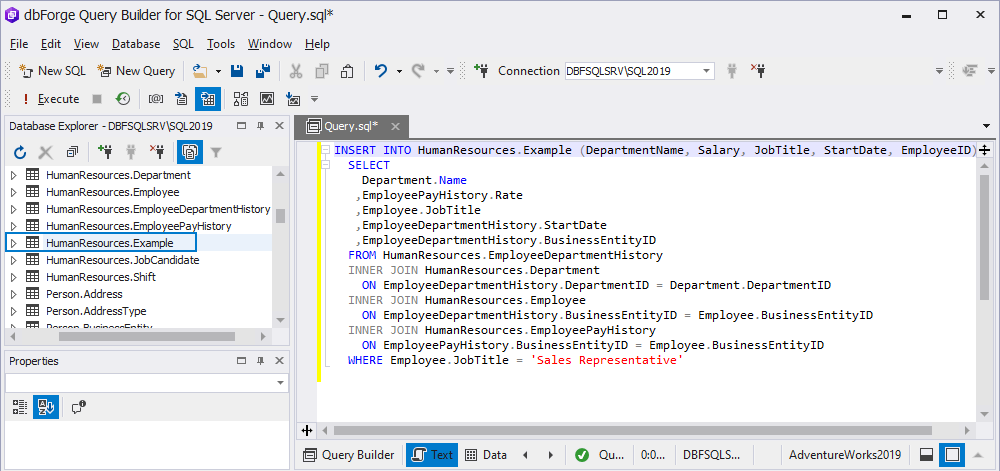
Task: Click the Cut scissors icon
Action: click(295, 71)
